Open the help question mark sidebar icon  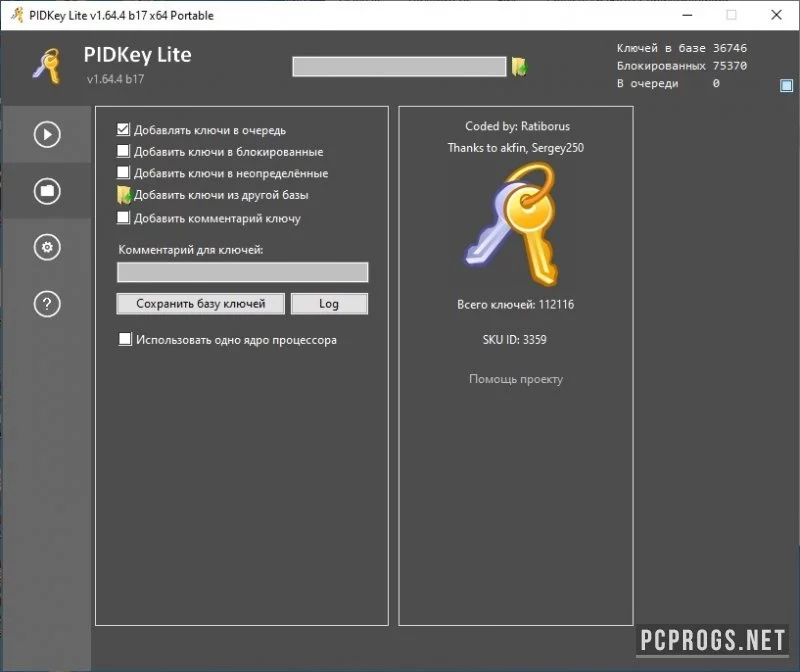(47, 304)
